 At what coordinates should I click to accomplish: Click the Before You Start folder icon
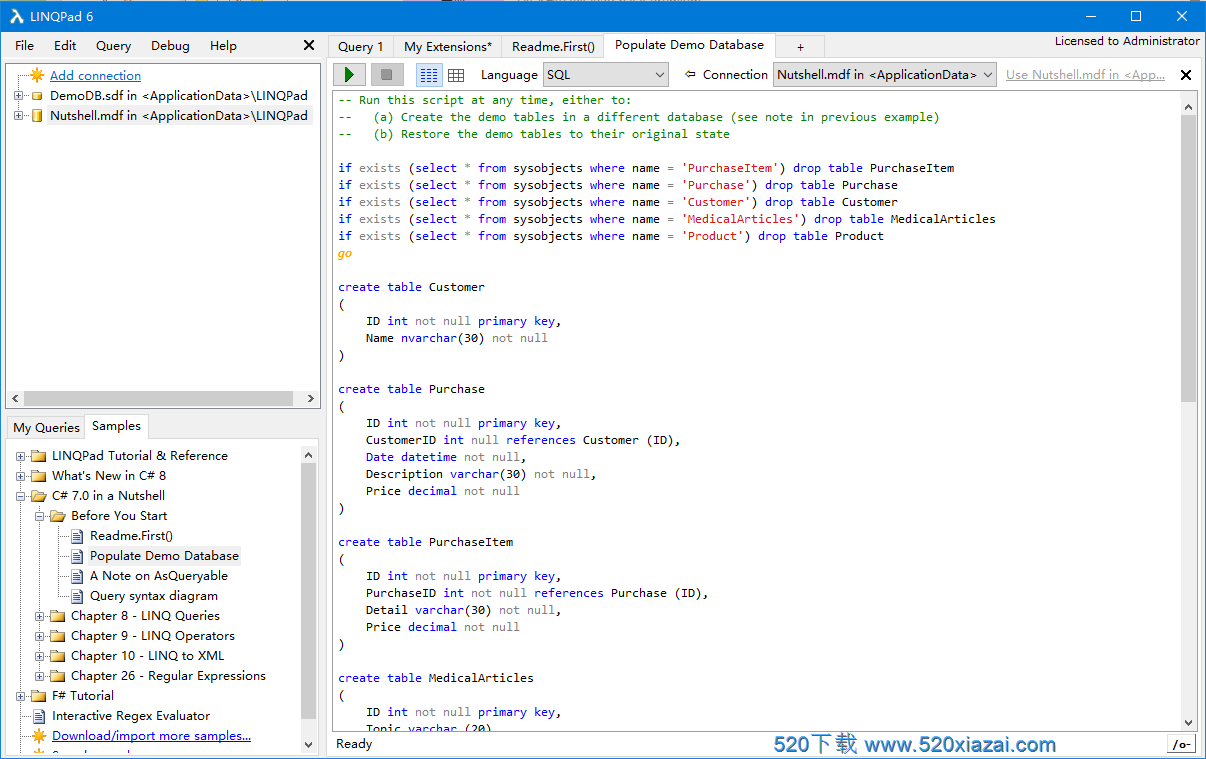pos(58,516)
